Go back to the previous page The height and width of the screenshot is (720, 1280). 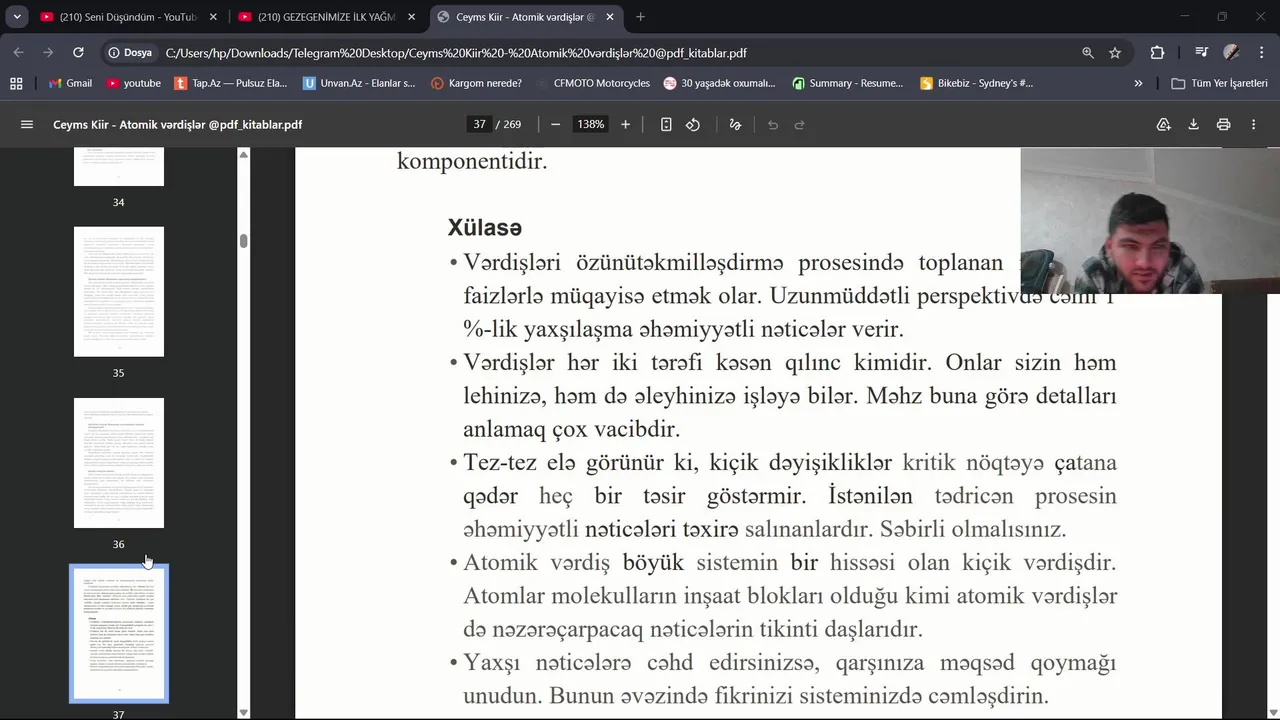pos(19,53)
